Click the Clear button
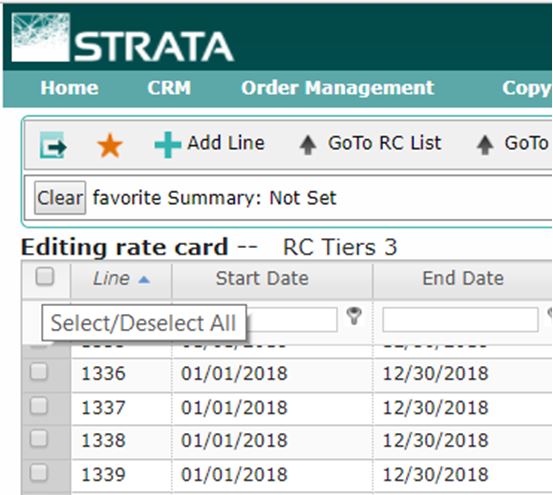 [60, 198]
